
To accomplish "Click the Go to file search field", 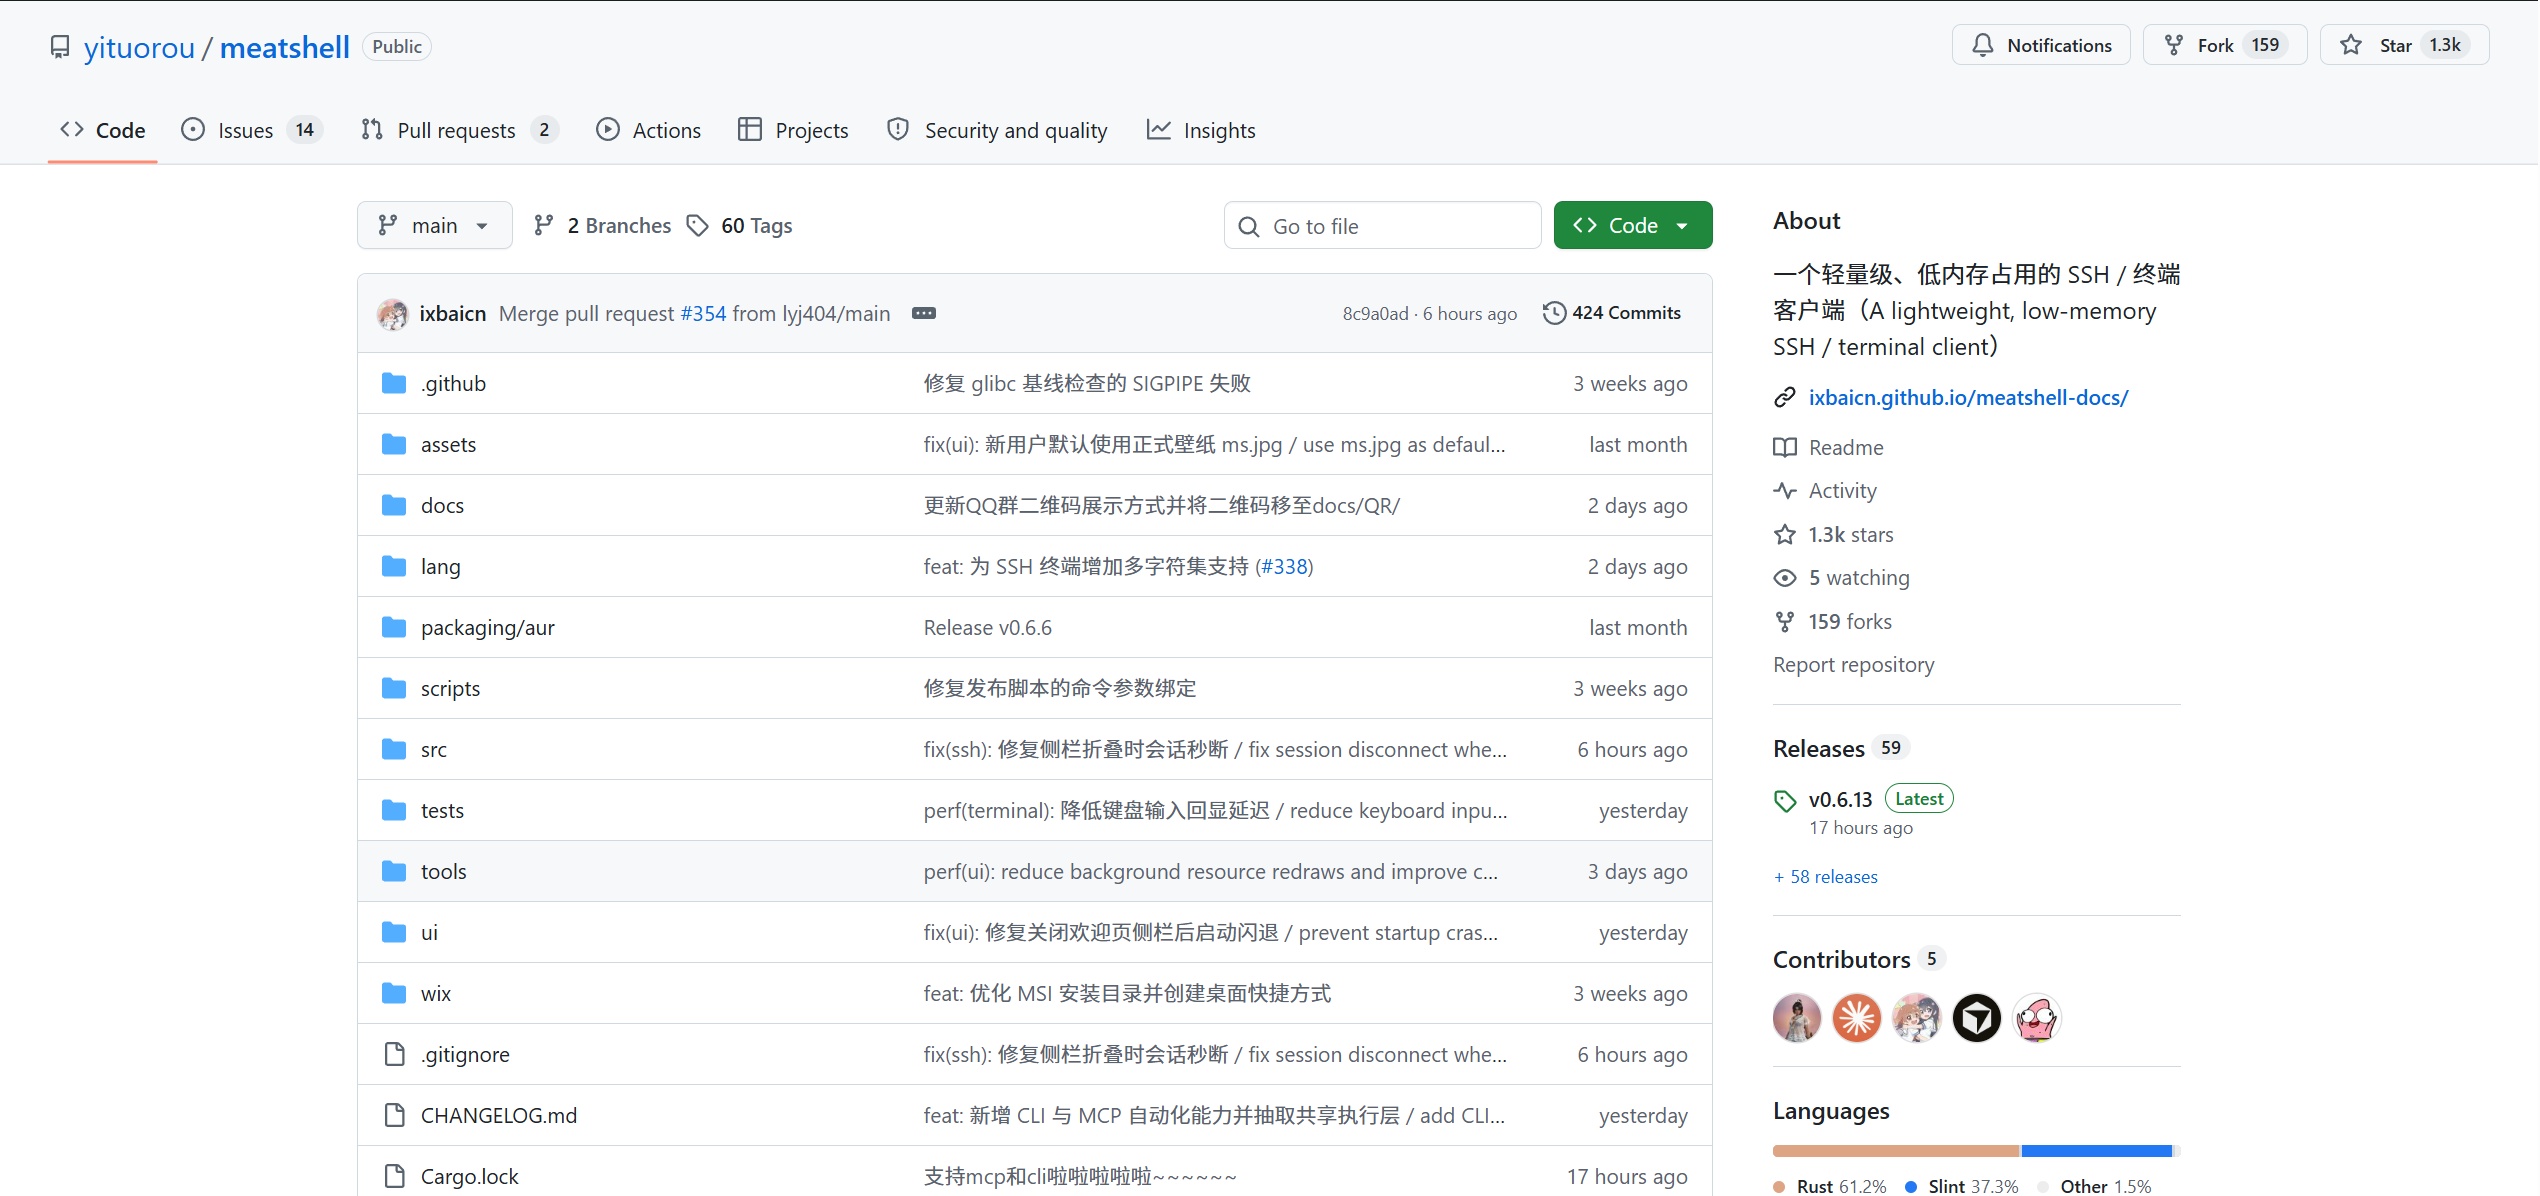I will (x=1382, y=226).
